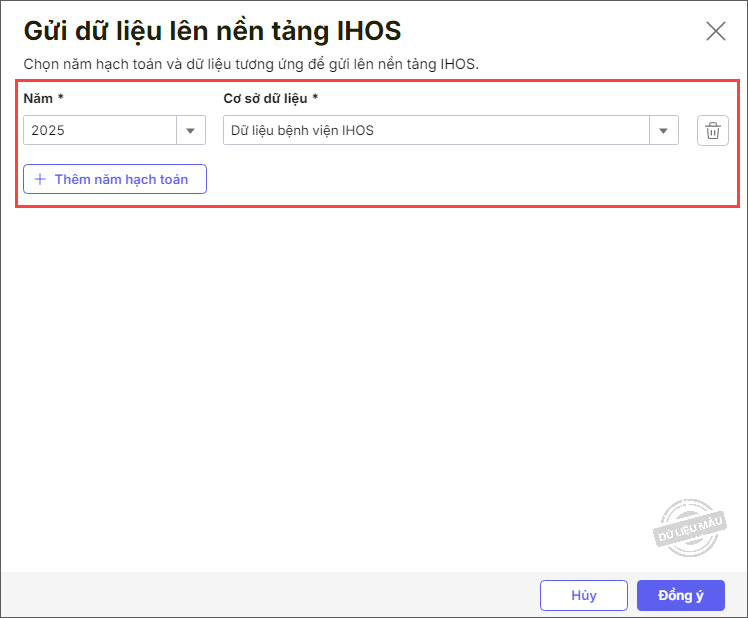This screenshot has width=748, height=618.
Task: Select the 'Dữ liệu bệnh viện IHOS' field
Action: 436,130
